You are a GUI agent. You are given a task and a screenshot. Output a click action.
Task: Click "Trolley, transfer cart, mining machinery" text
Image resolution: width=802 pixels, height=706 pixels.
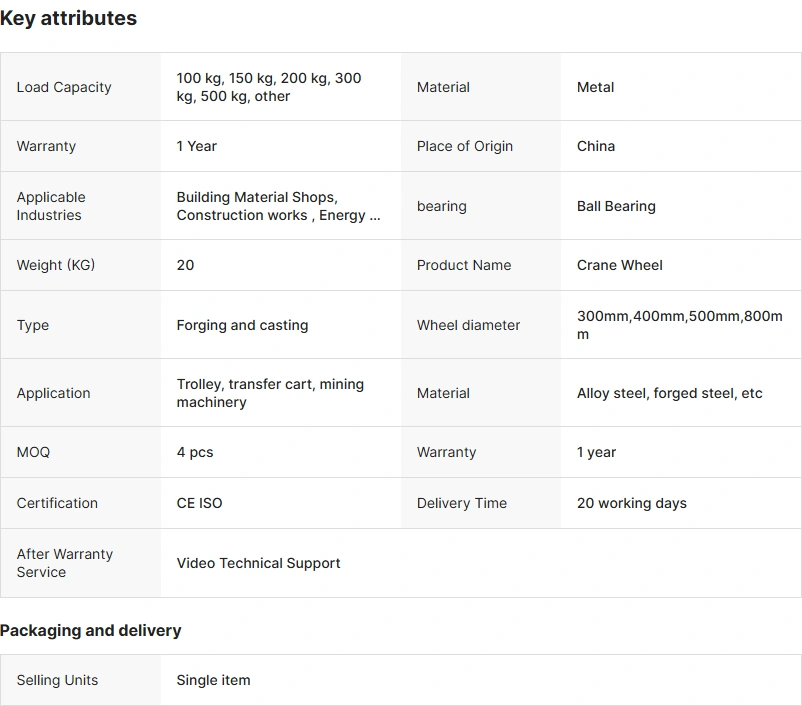click(270, 393)
